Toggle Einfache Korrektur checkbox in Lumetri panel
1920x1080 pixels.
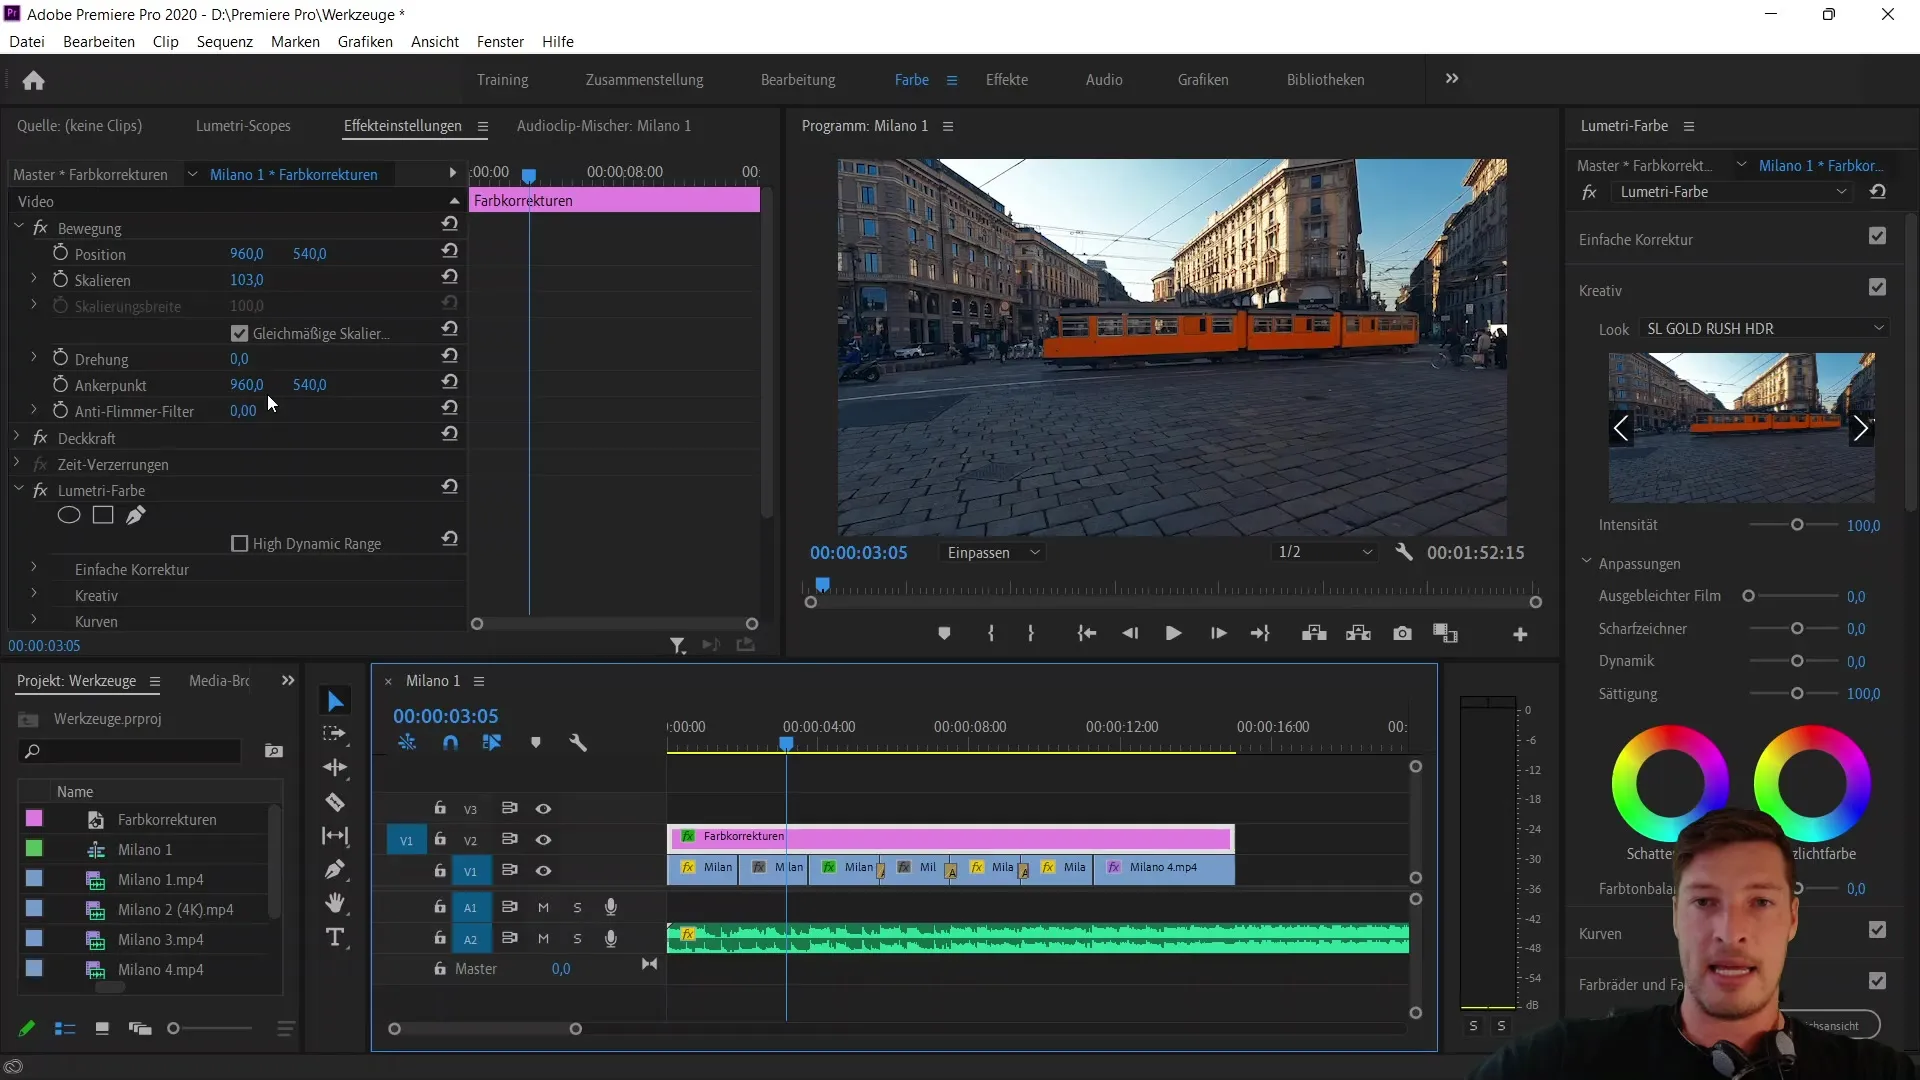click(1877, 236)
